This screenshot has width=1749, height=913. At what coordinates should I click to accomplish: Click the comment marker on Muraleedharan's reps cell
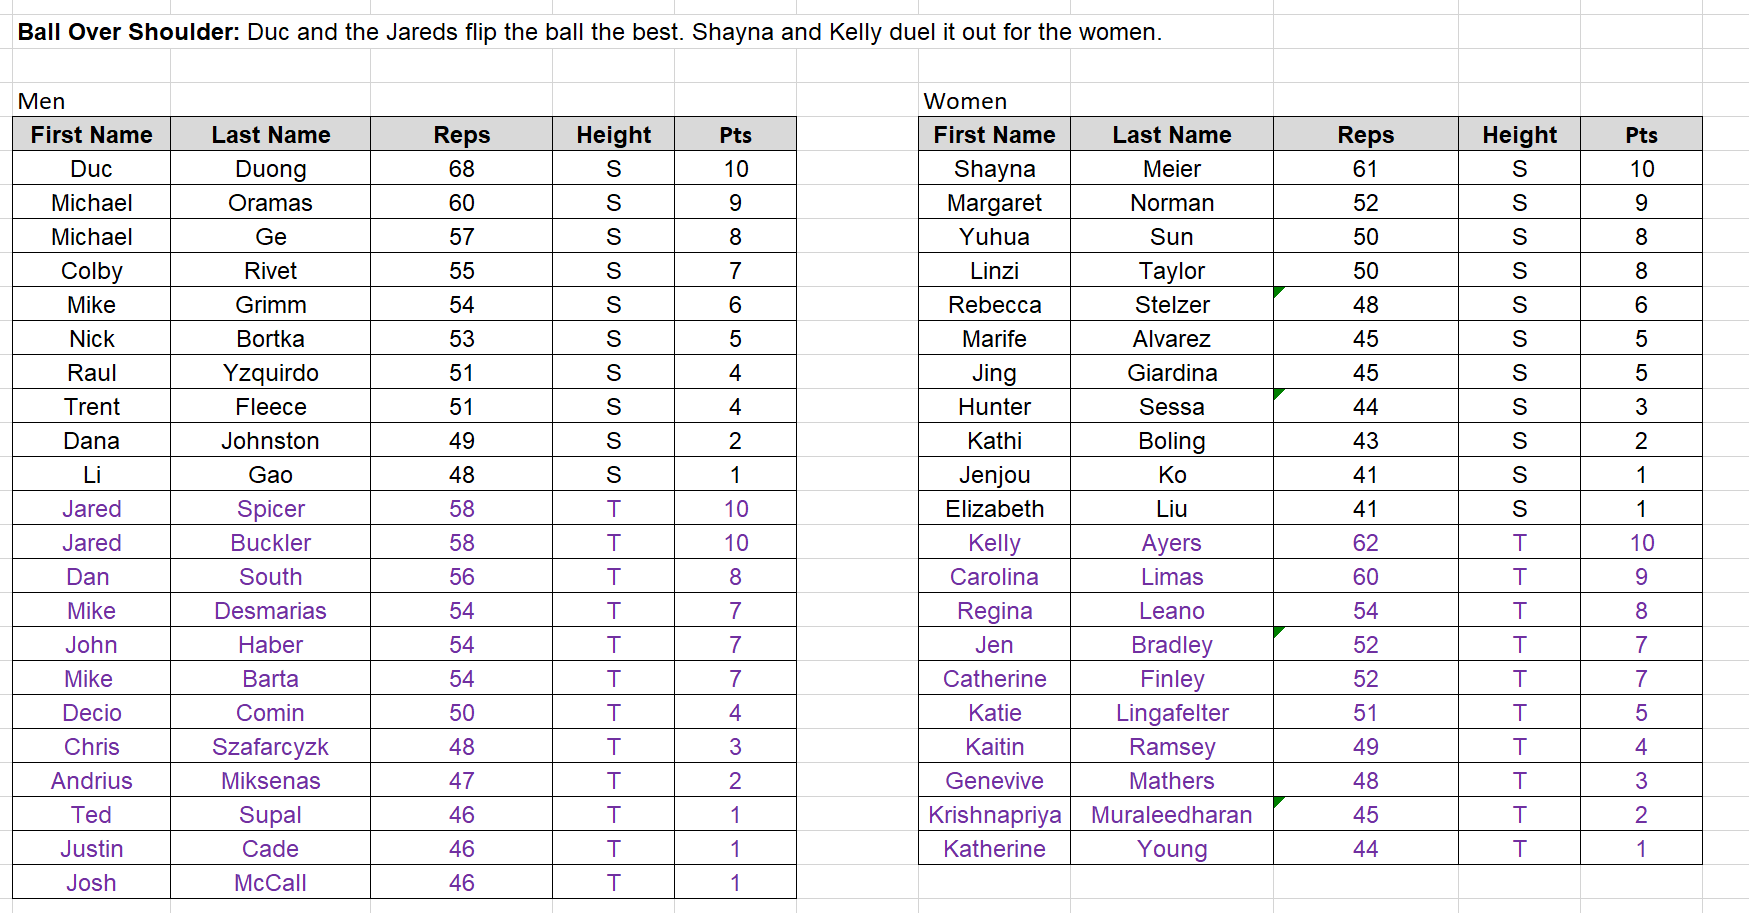point(1279,802)
